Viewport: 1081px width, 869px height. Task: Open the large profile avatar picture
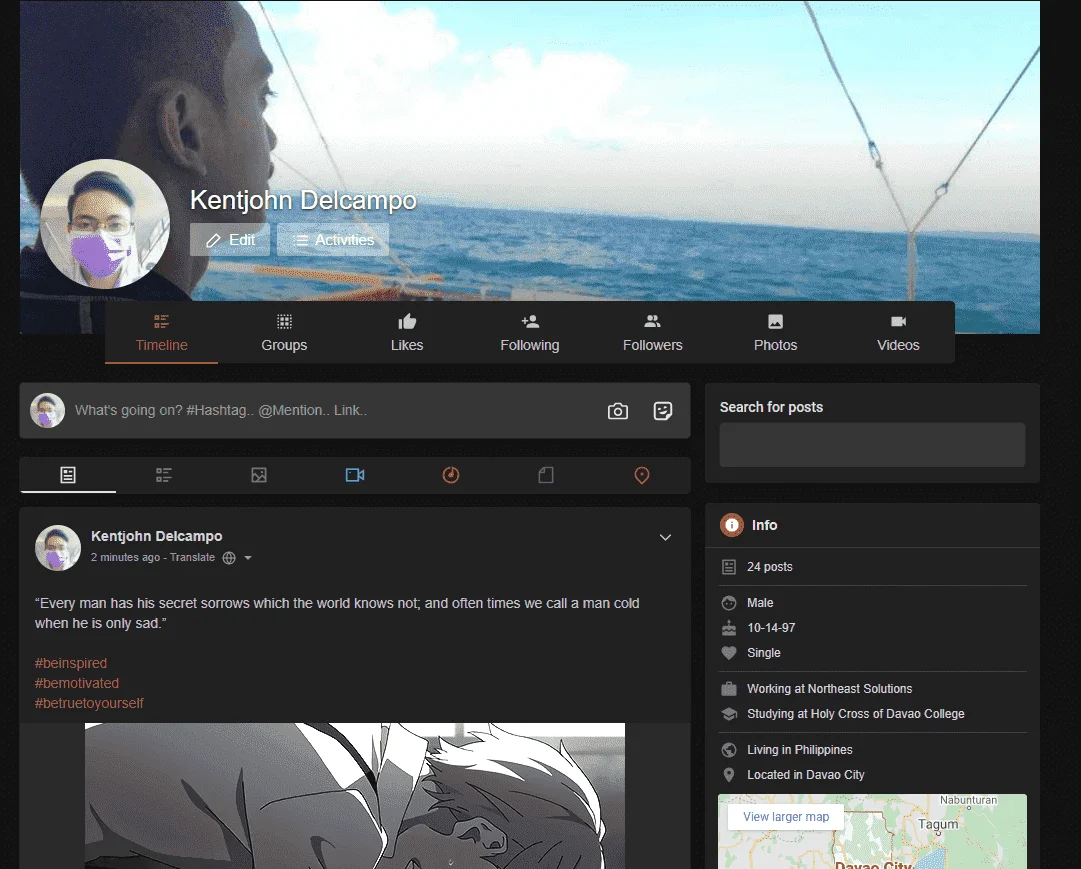(105, 224)
